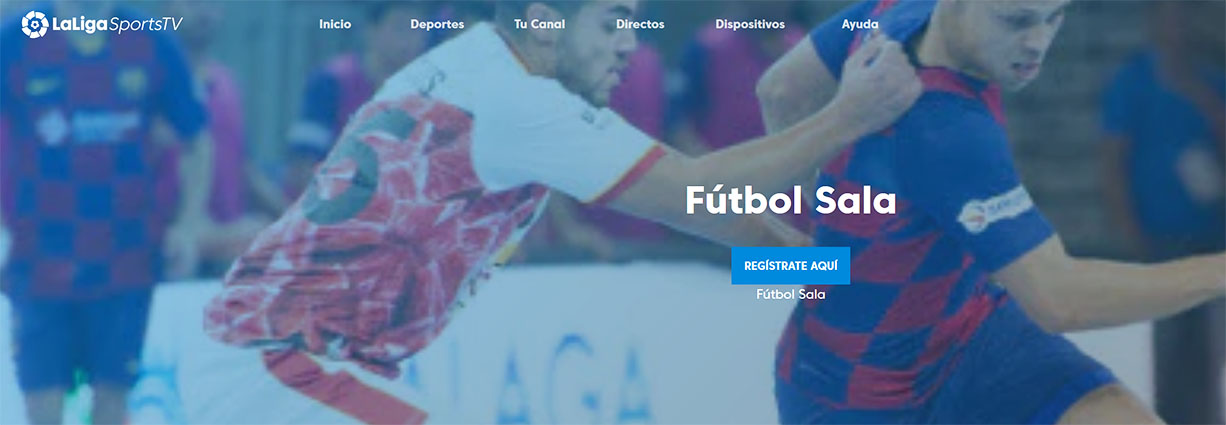
Task: Open the Ayuda help page
Action: [x=860, y=24]
